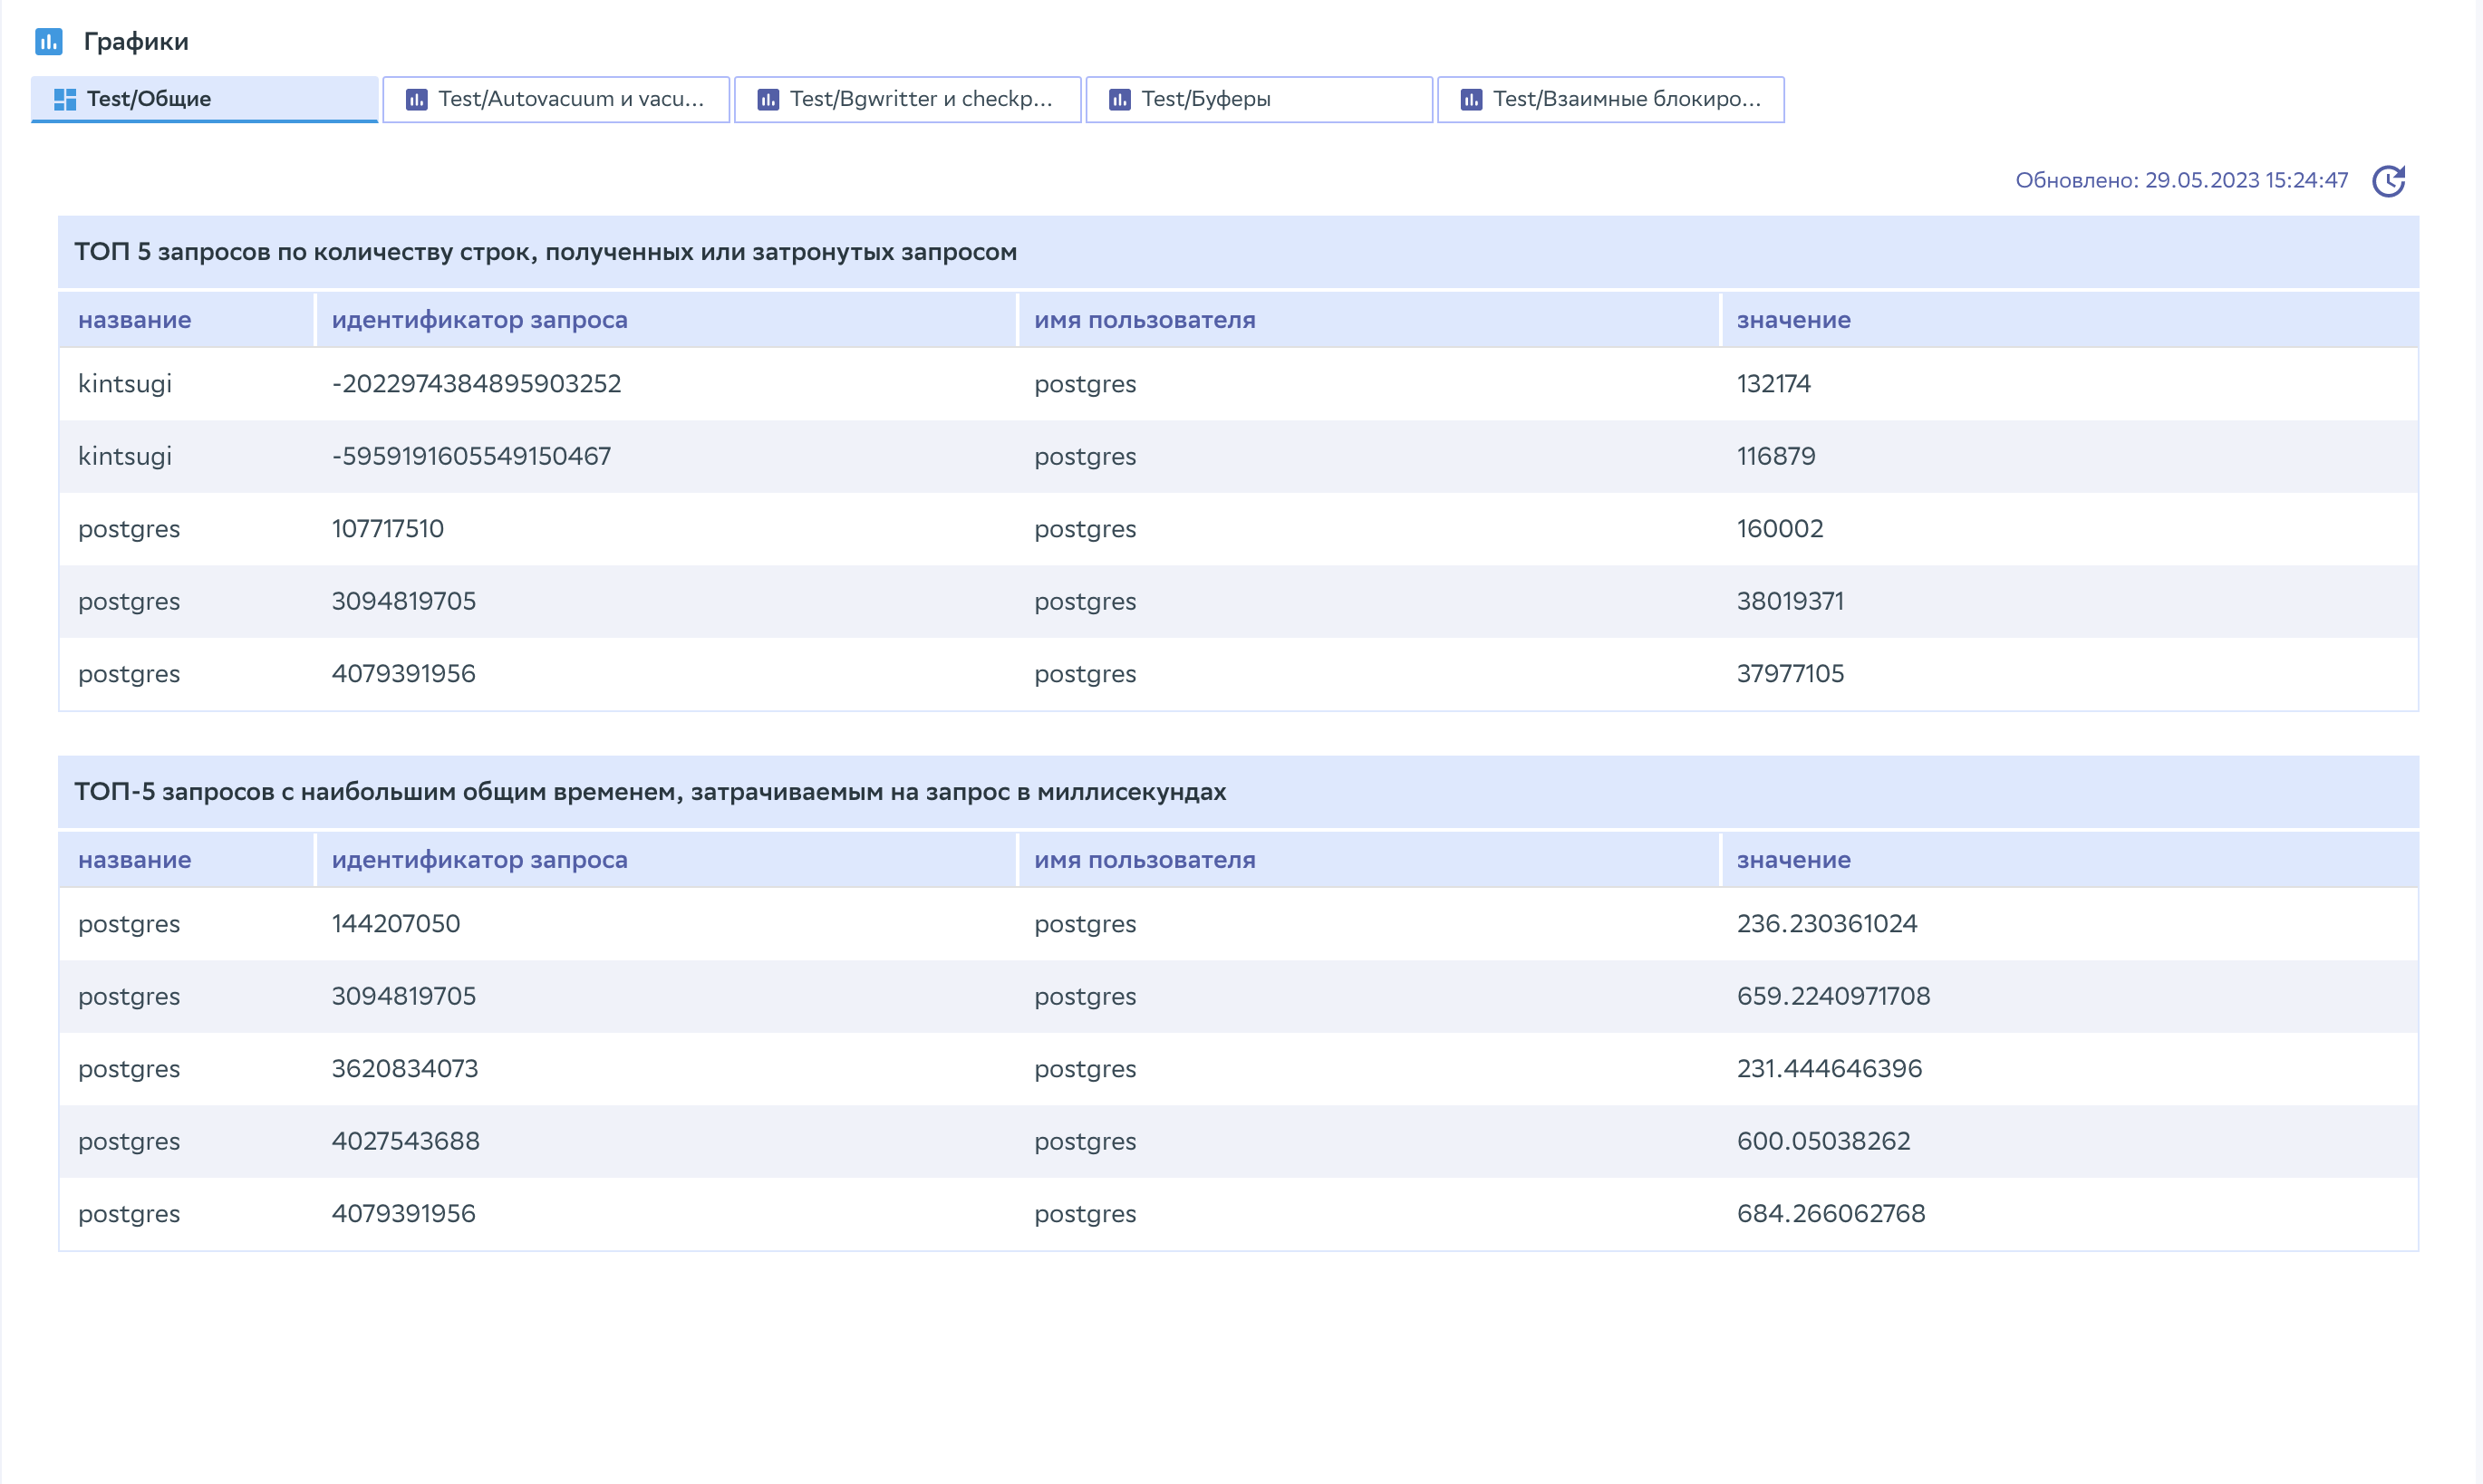Sort first table by идентификатор запроса header
The width and height of the screenshot is (2483, 1484).
tap(479, 320)
